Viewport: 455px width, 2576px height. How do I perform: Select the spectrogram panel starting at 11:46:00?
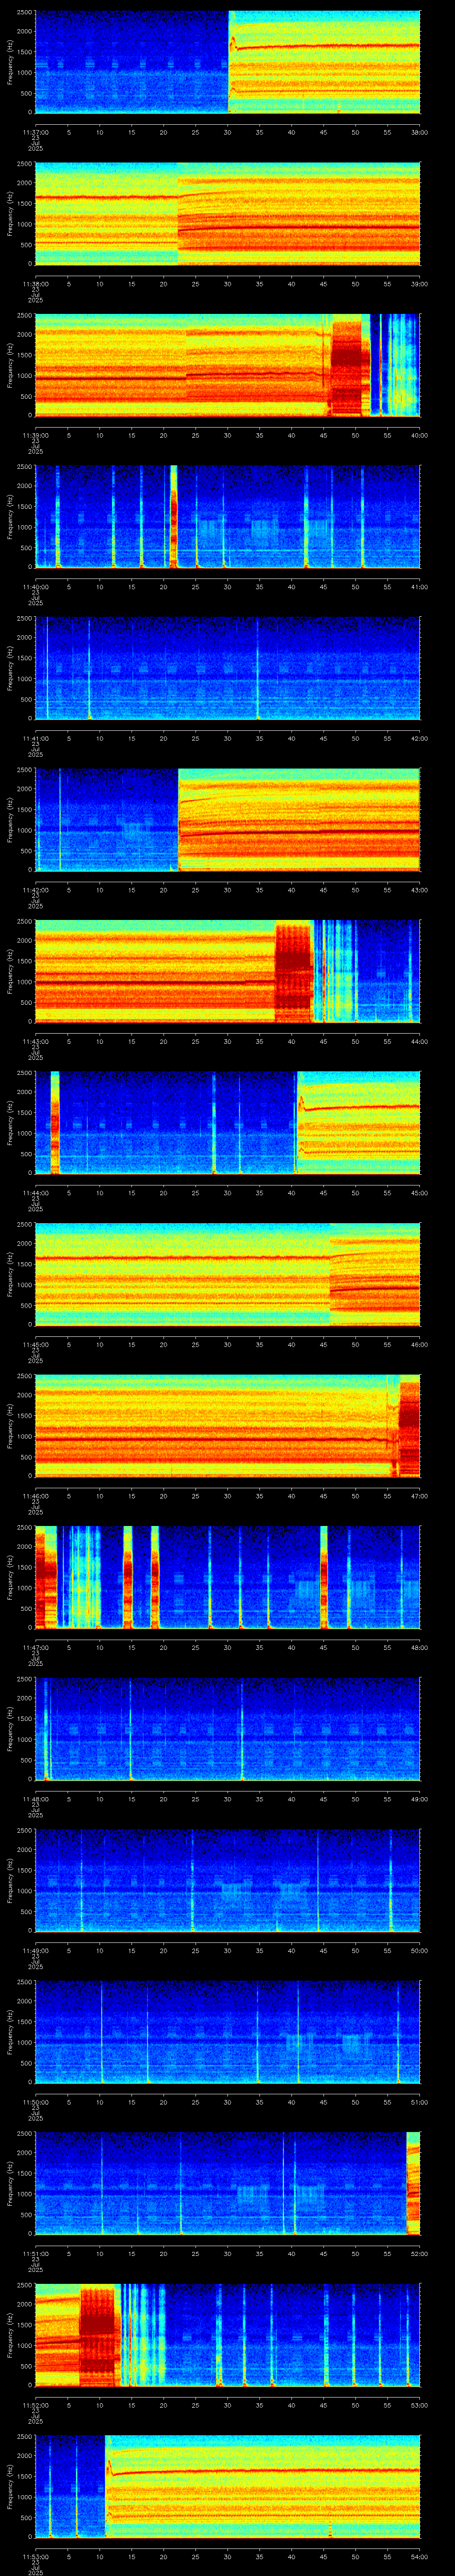coord(227,1426)
